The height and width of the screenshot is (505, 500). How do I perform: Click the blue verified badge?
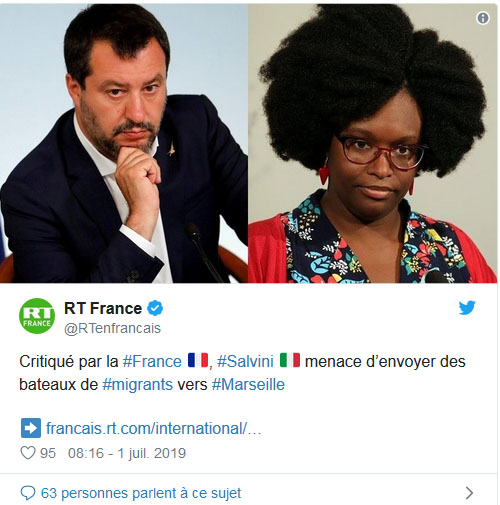[155, 308]
